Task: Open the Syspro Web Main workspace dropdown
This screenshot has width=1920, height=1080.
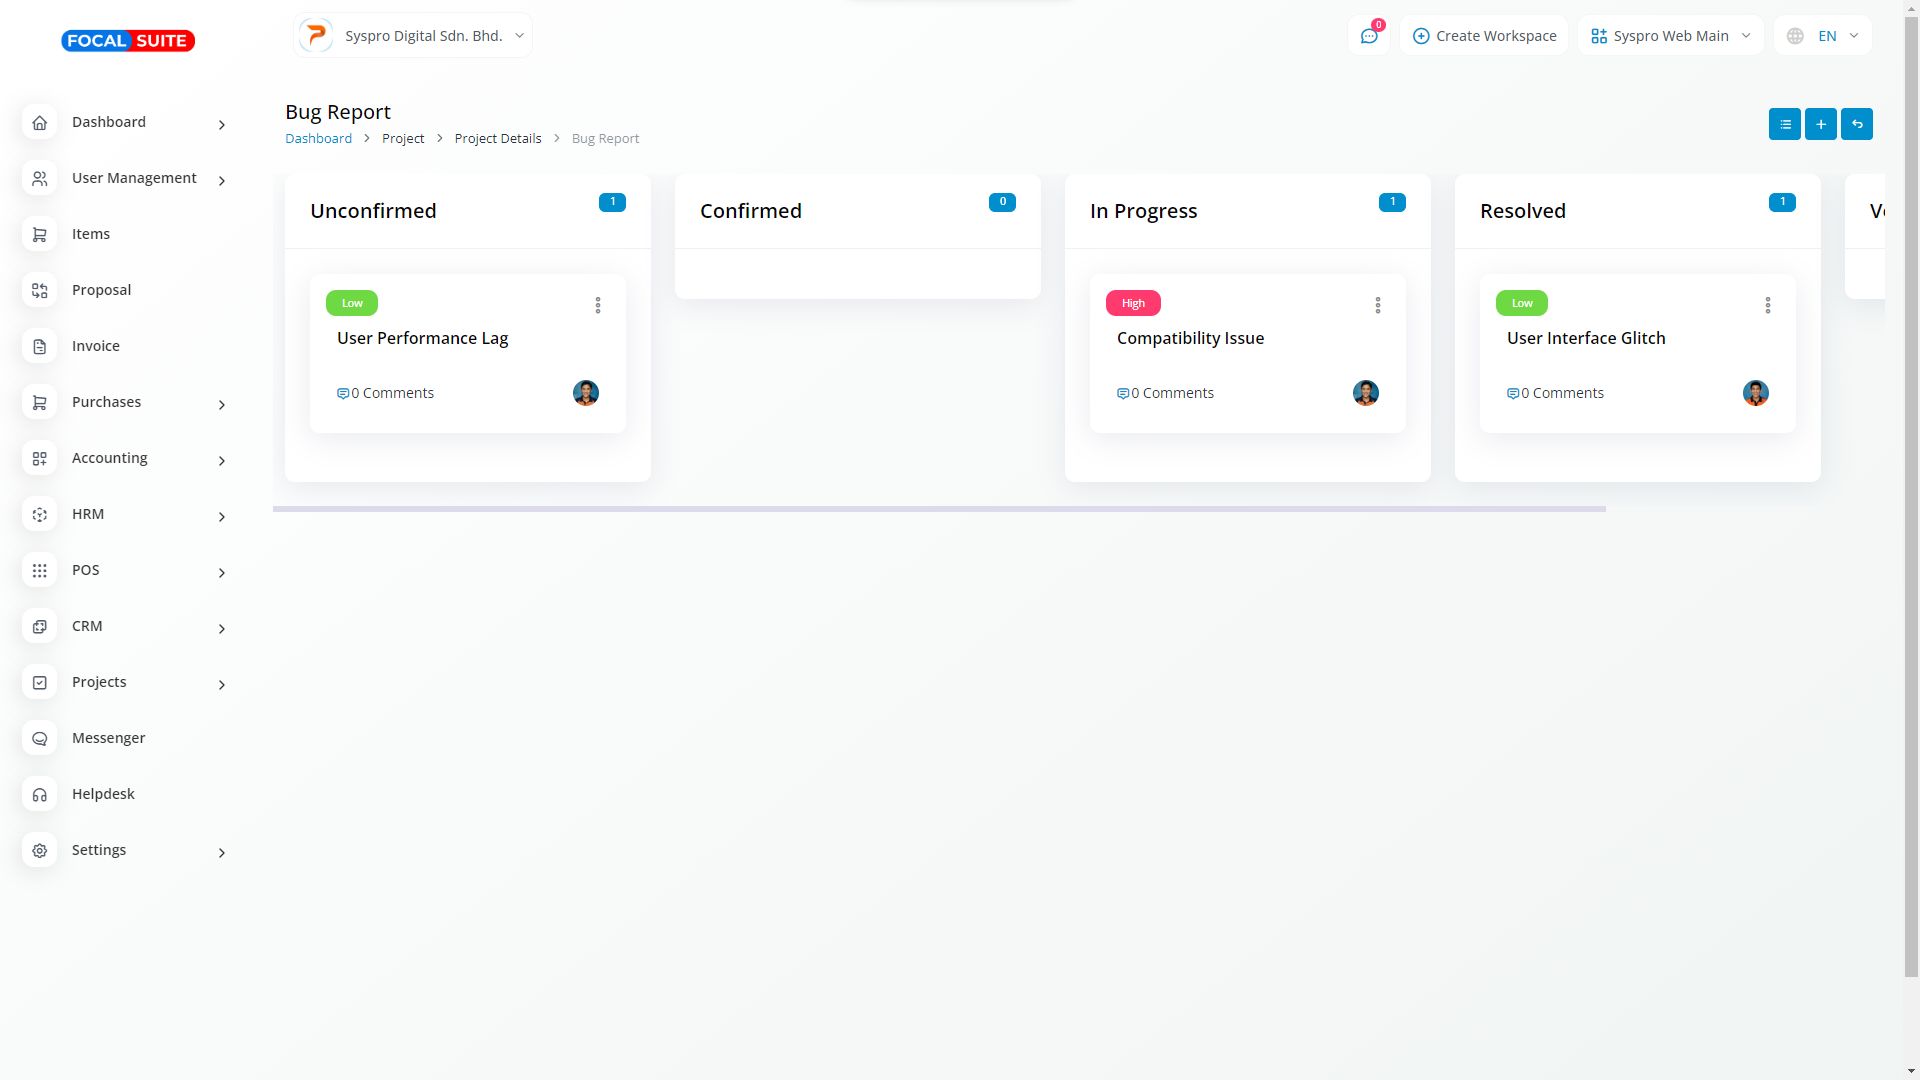Action: point(1670,36)
